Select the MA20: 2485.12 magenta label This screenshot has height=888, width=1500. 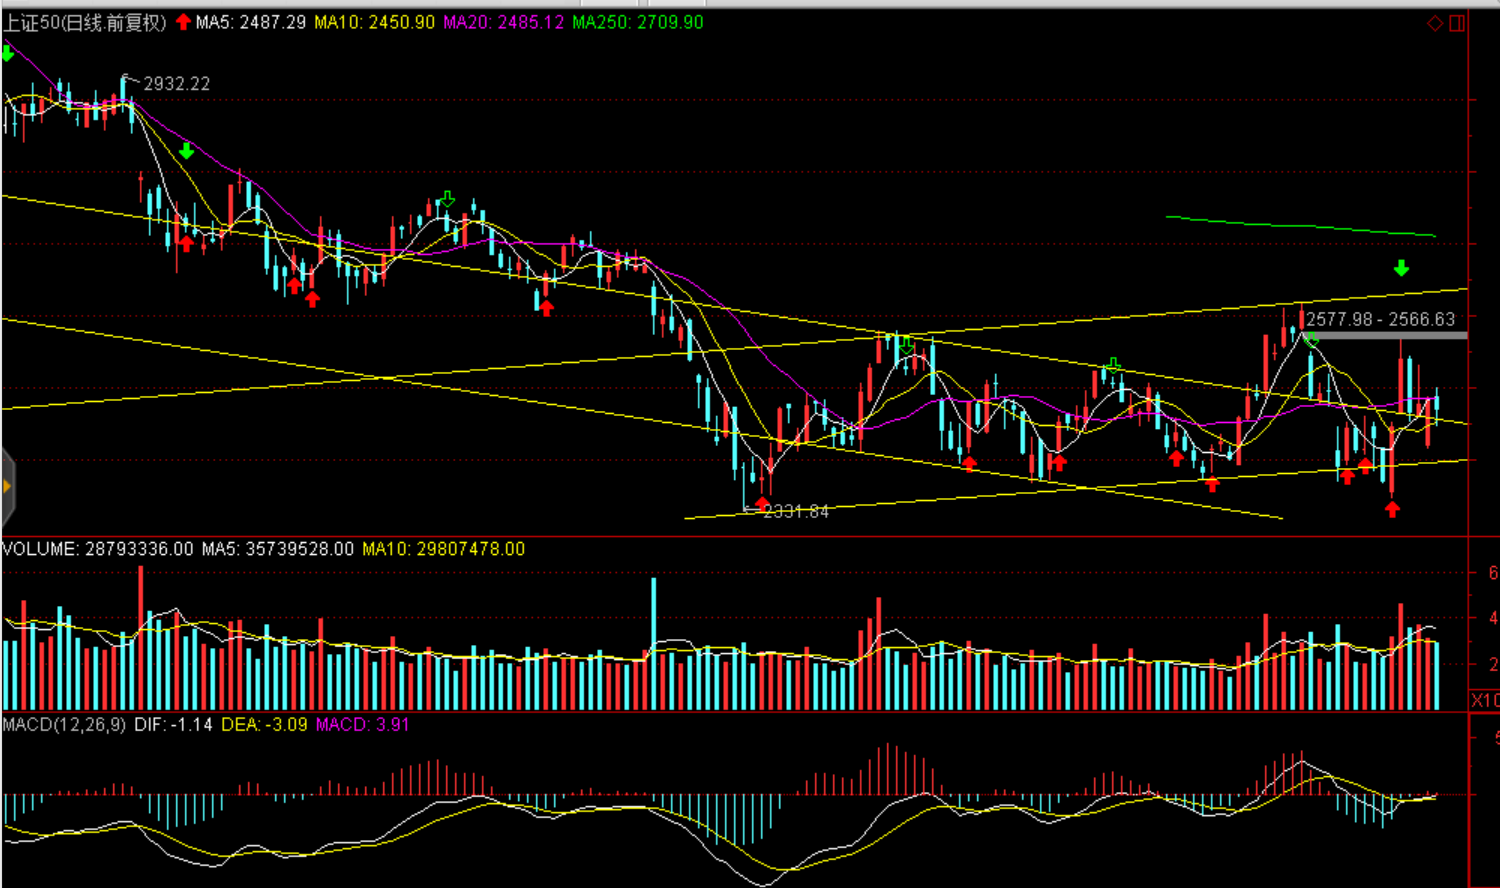(x=504, y=22)
